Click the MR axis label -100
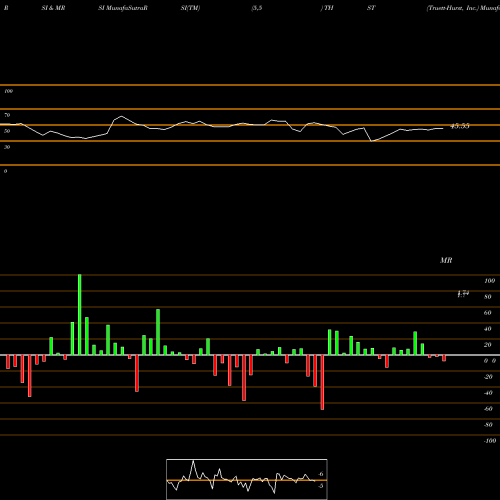Image resolution: width=500 pixels, height=500 pixels. [x=490, y=441]
